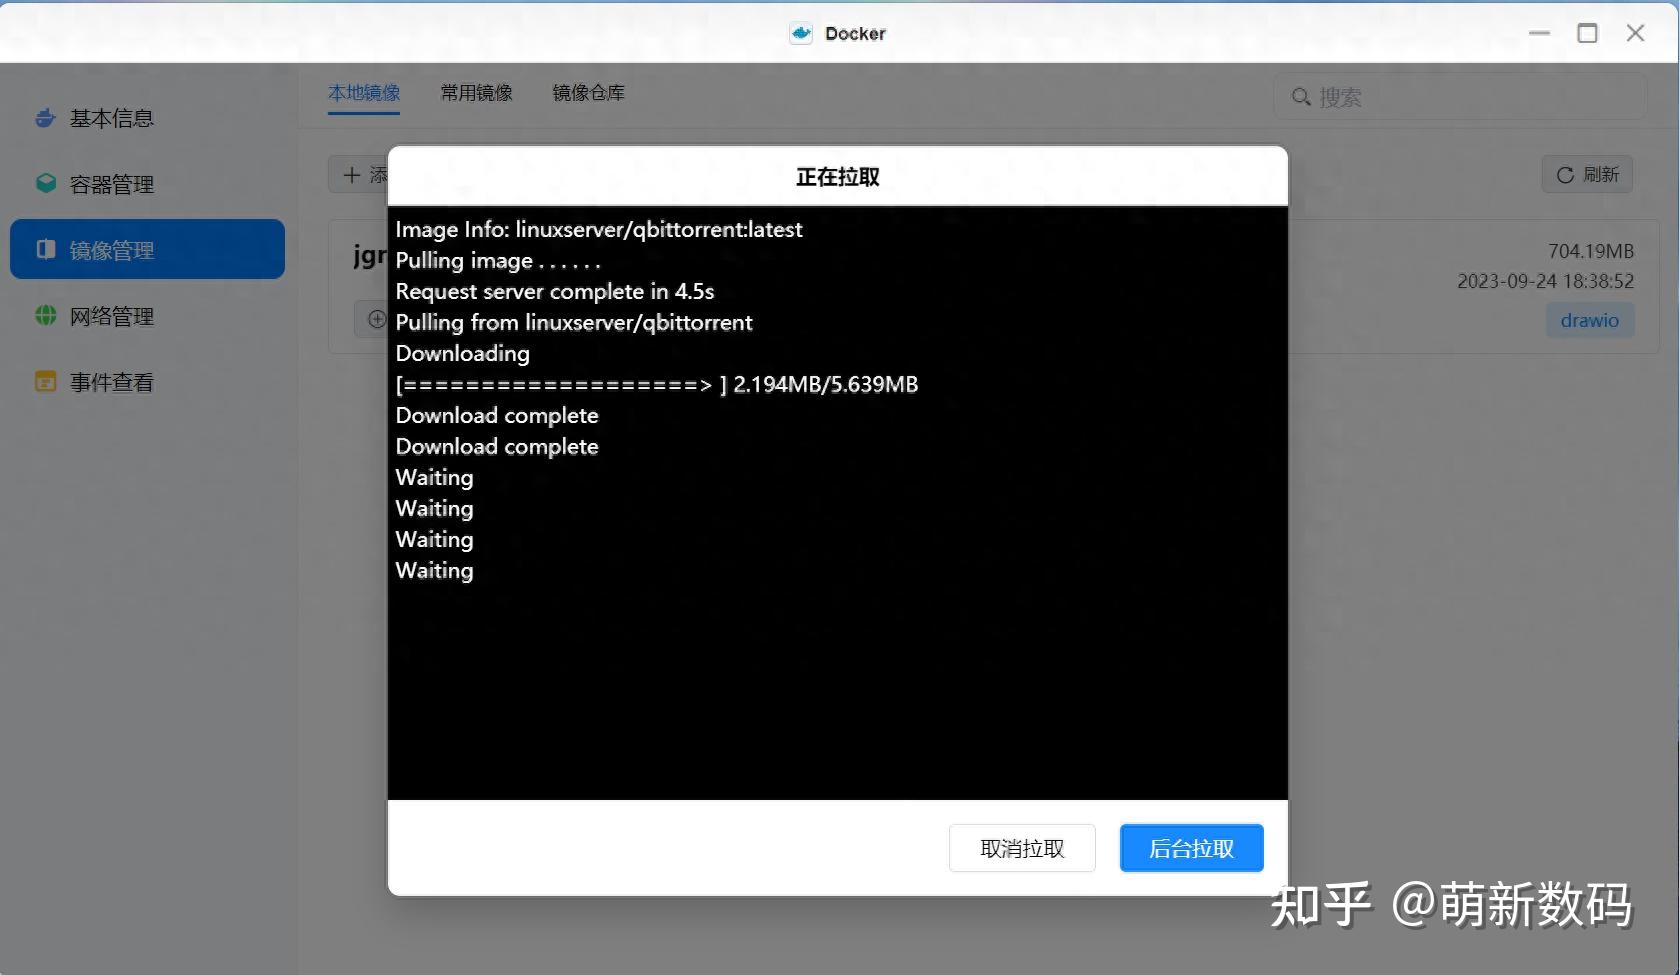Screen dimensions: 1679x975
Task: Click the 事件查看 events icon
Action: tap(45, 381)
